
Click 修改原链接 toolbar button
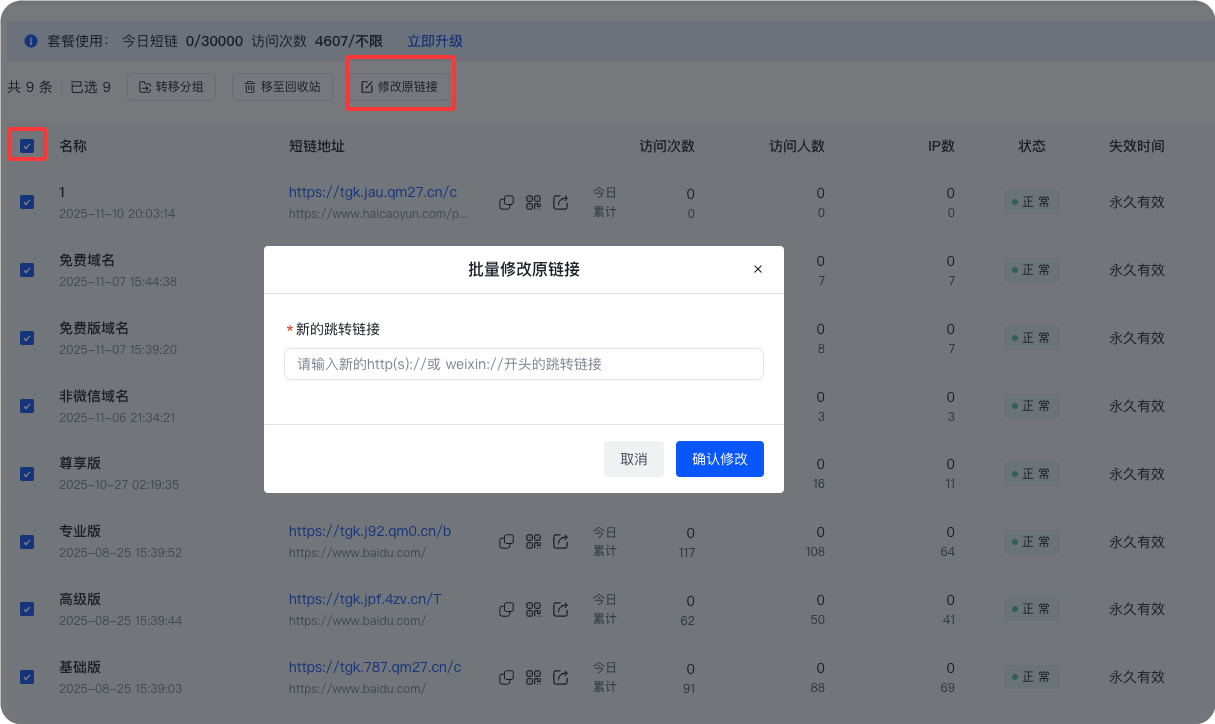399,87
